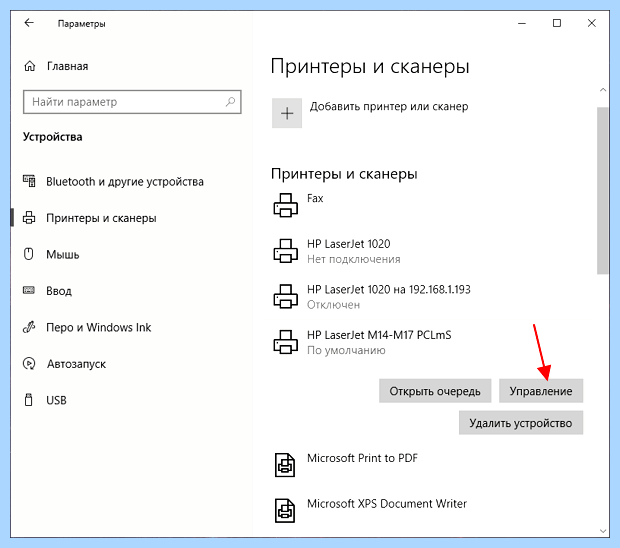Open the Главная home icon
Image resolution: width=620 pixels, height=548 pixels.
point(30,66)
